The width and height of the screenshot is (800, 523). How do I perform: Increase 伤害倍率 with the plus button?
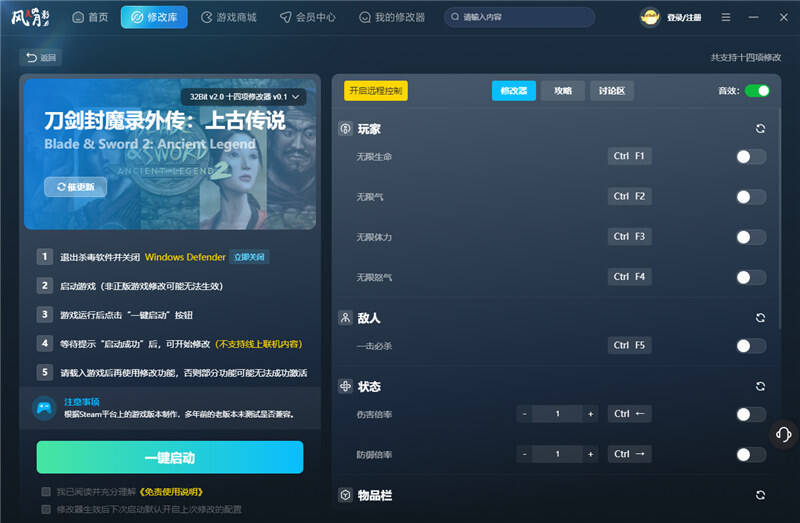(x=590, y=414)
